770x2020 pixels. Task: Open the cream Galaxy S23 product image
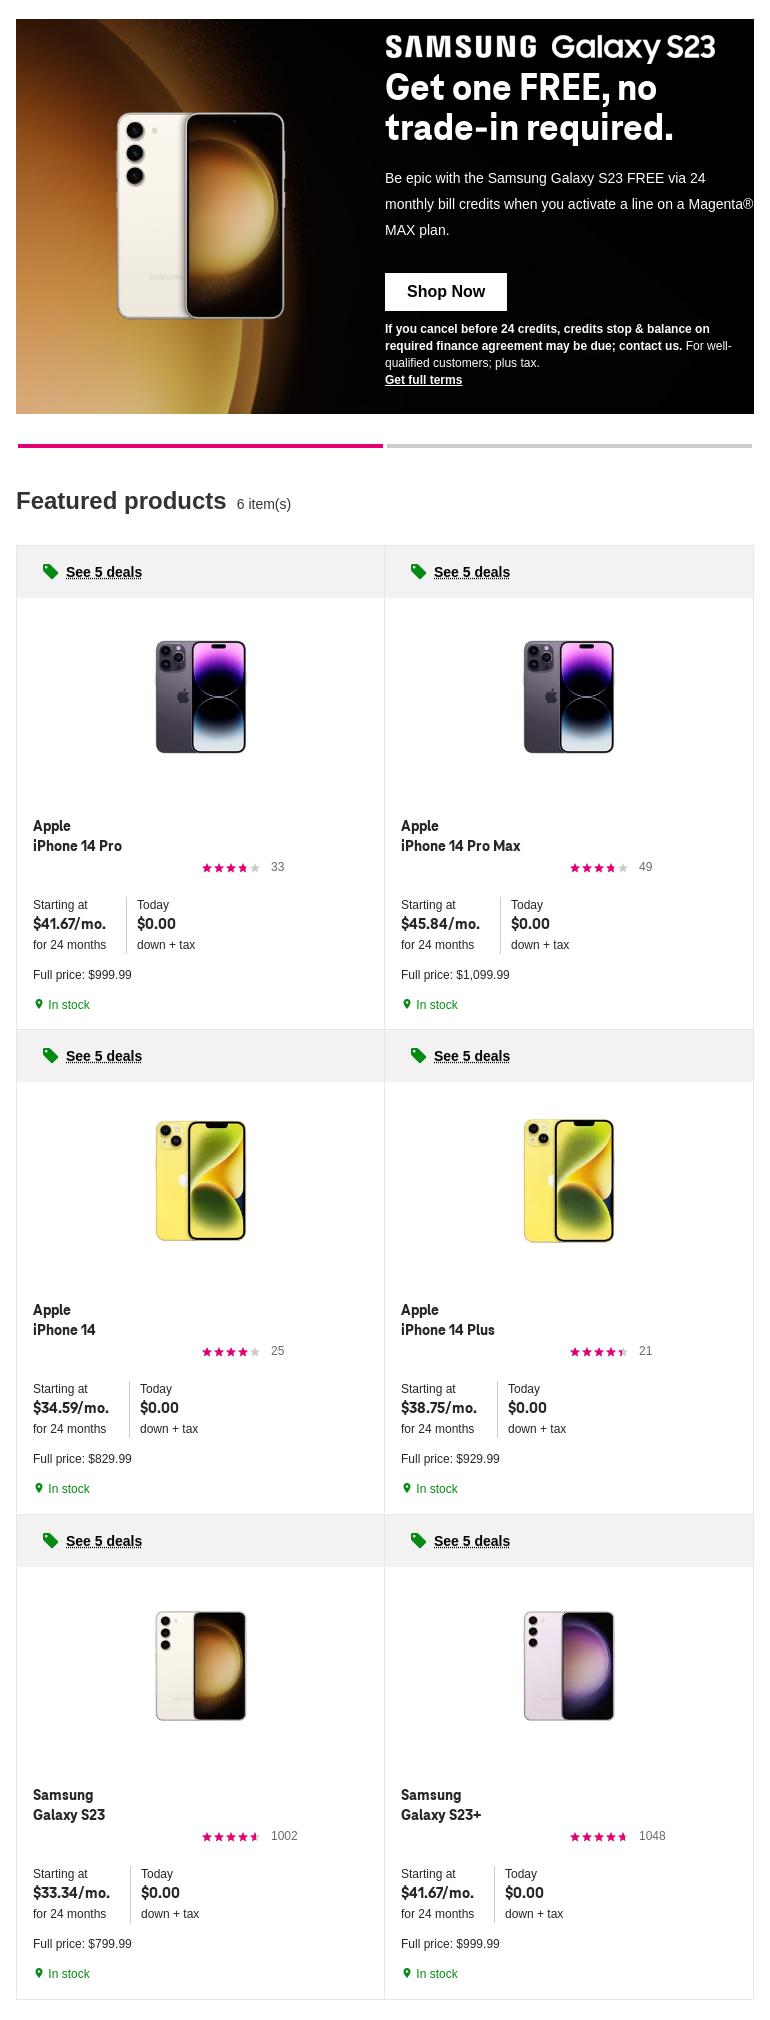(200, 1666)
